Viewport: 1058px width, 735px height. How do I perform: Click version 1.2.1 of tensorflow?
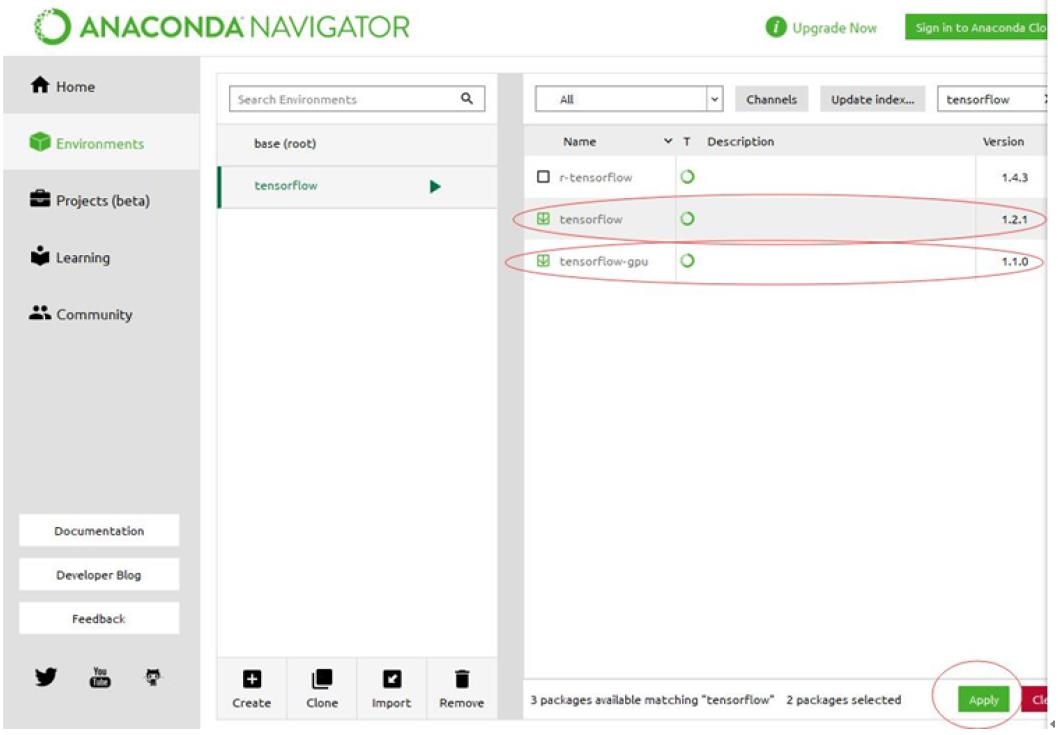pos(1014,219)
